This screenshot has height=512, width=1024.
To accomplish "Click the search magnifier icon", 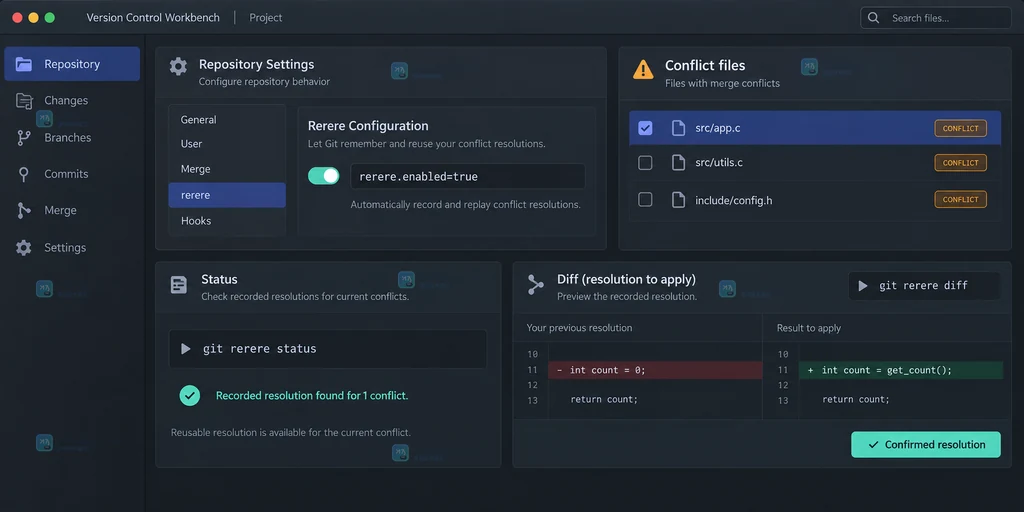I will click(873, 18).
